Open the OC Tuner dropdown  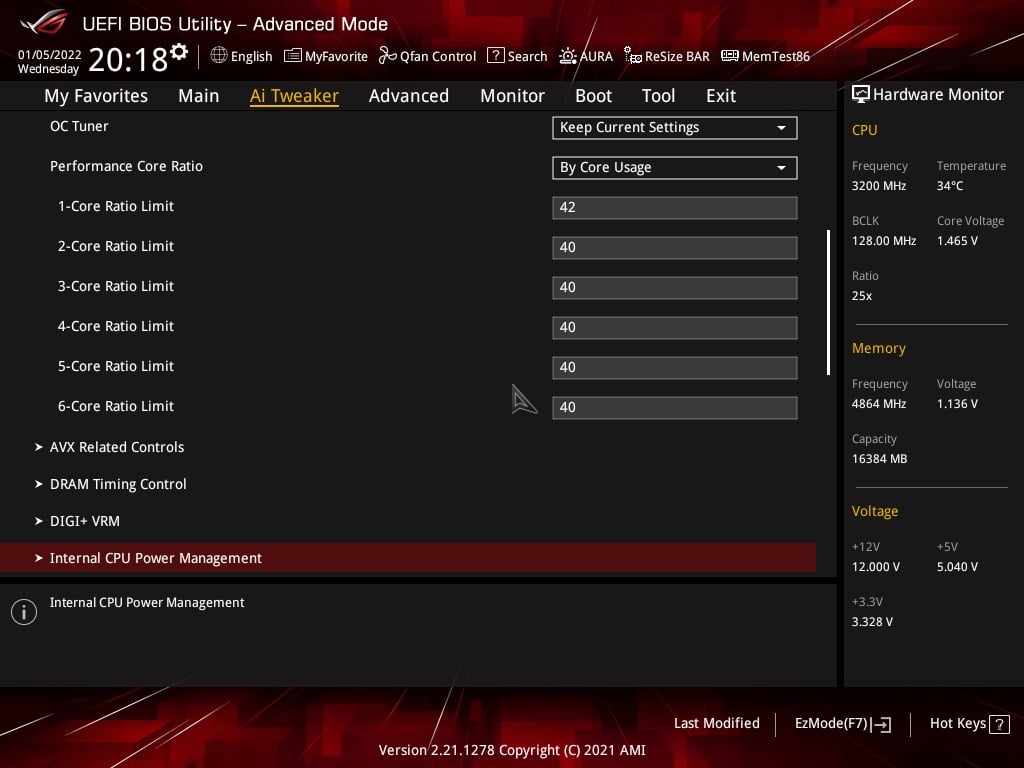(x=674, y=128)
